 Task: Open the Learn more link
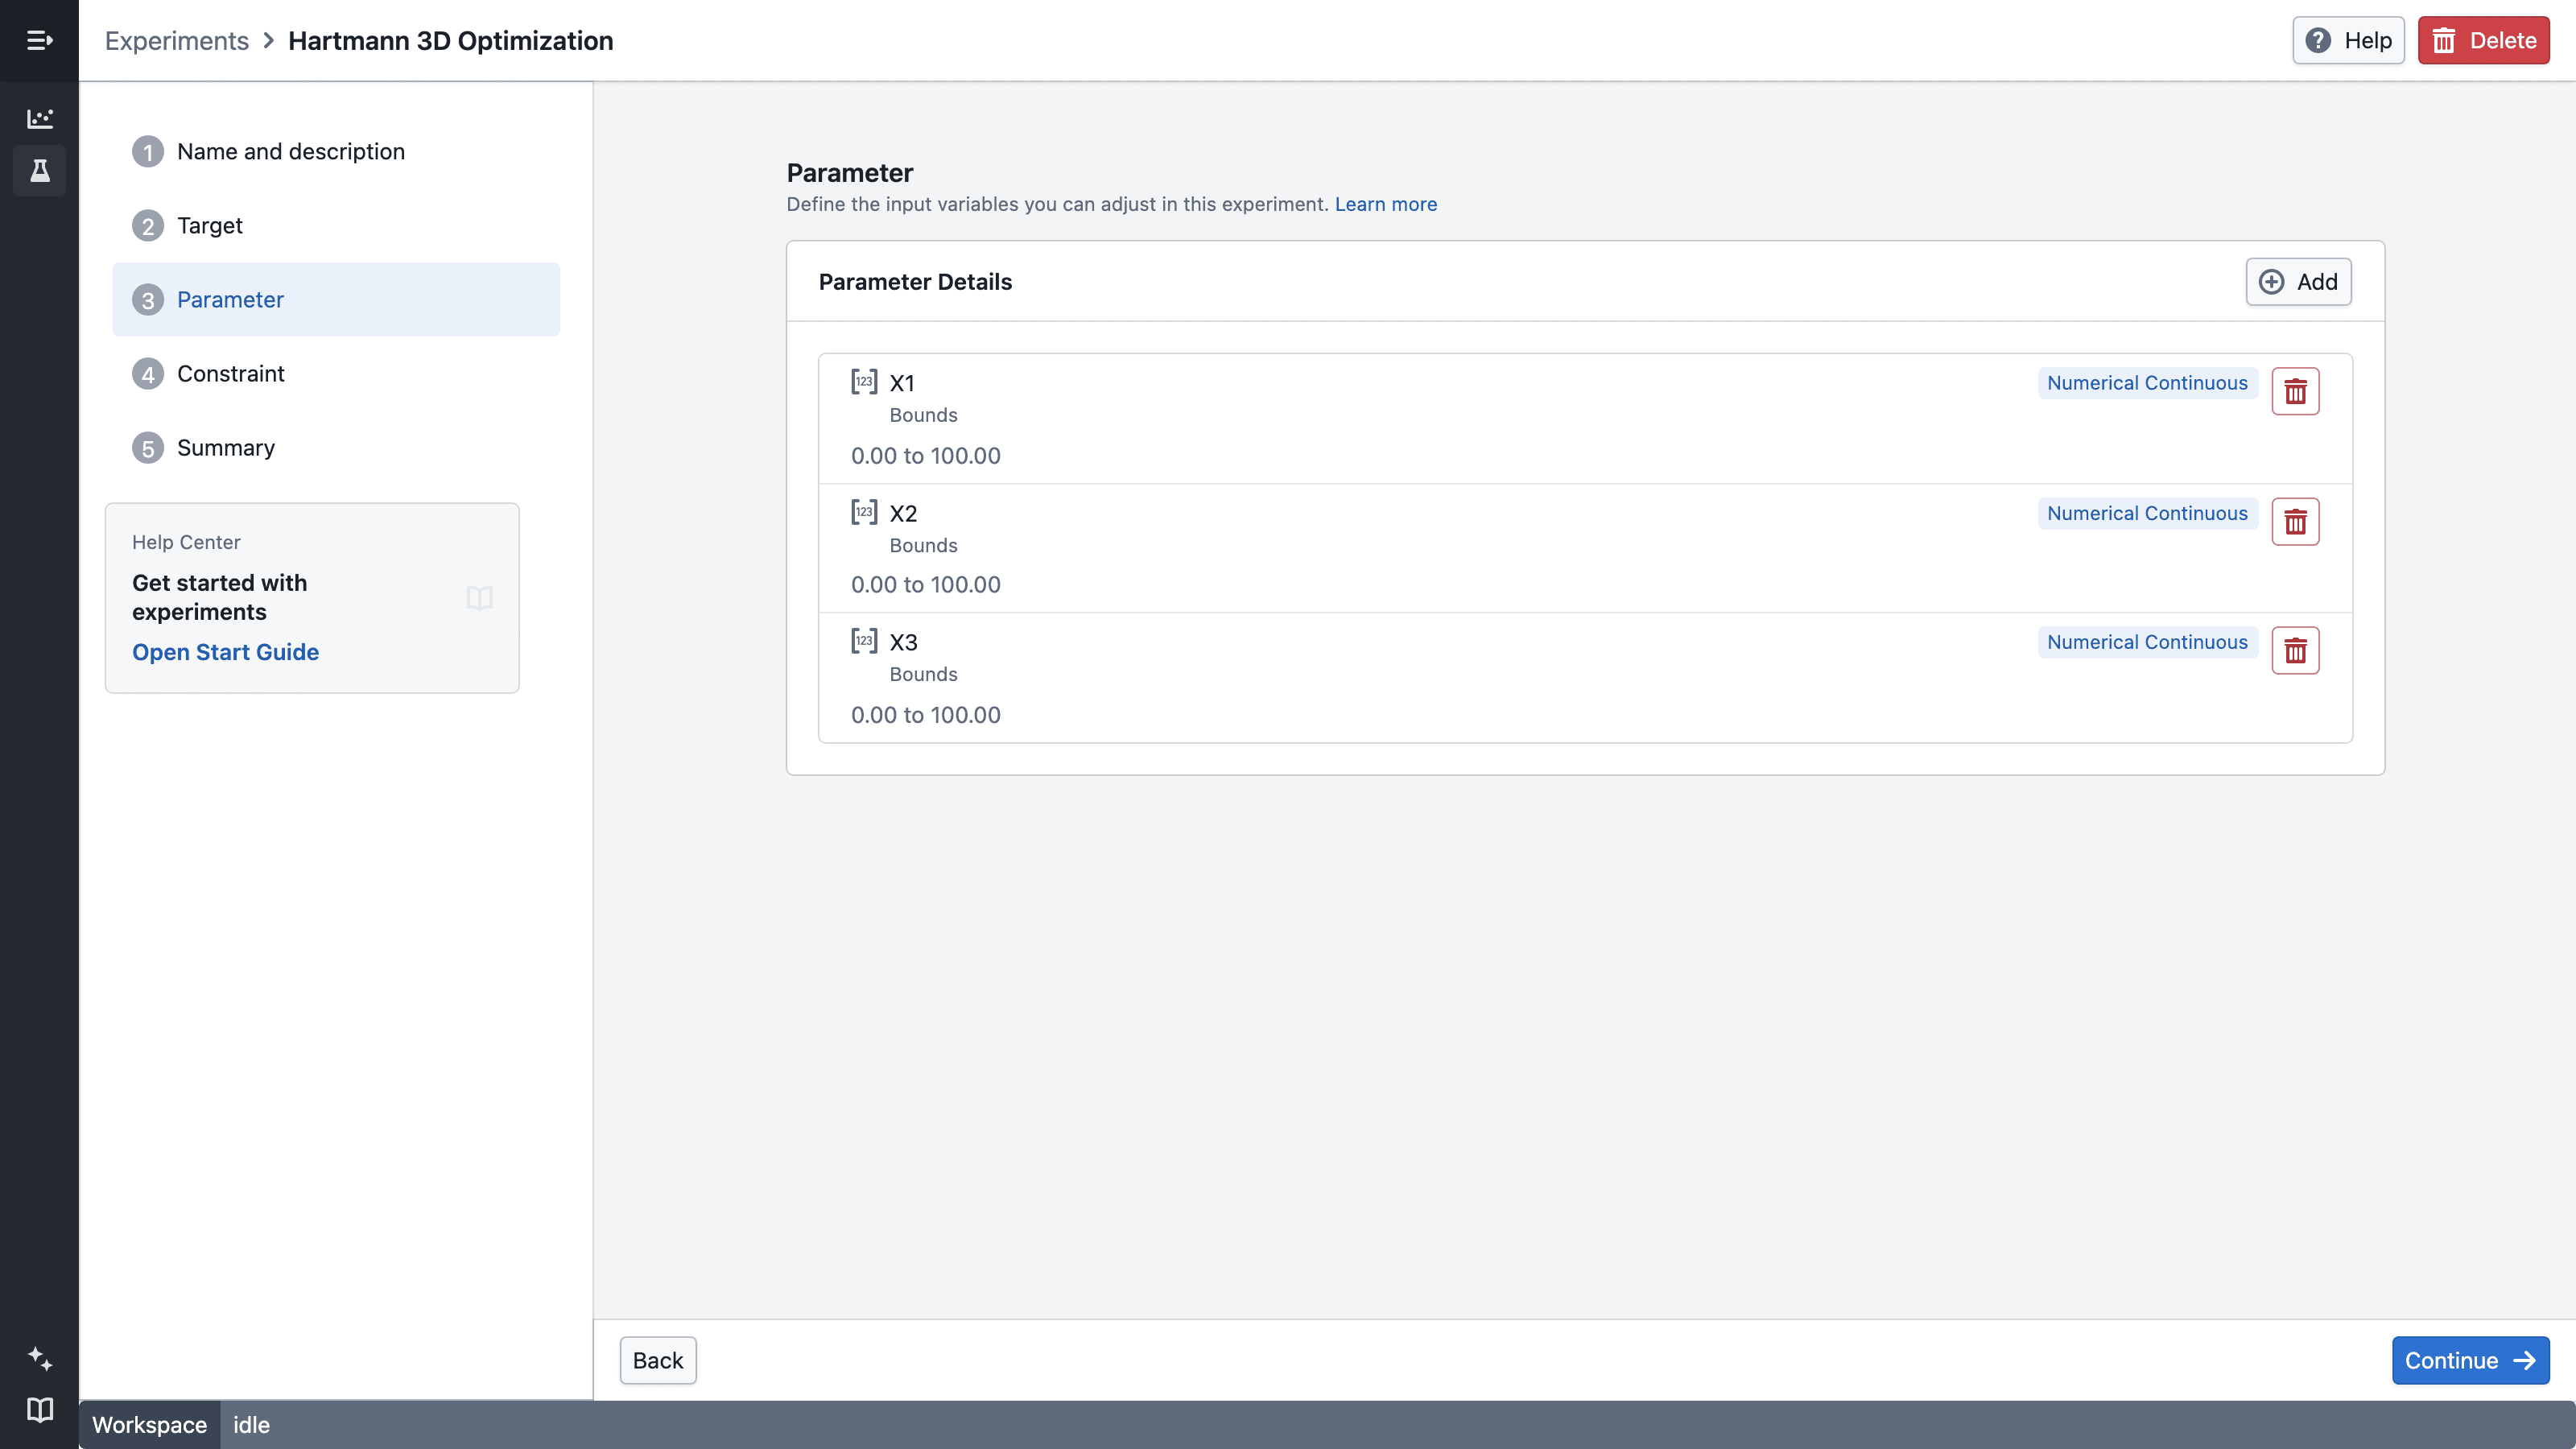[x=1385, y=204]
